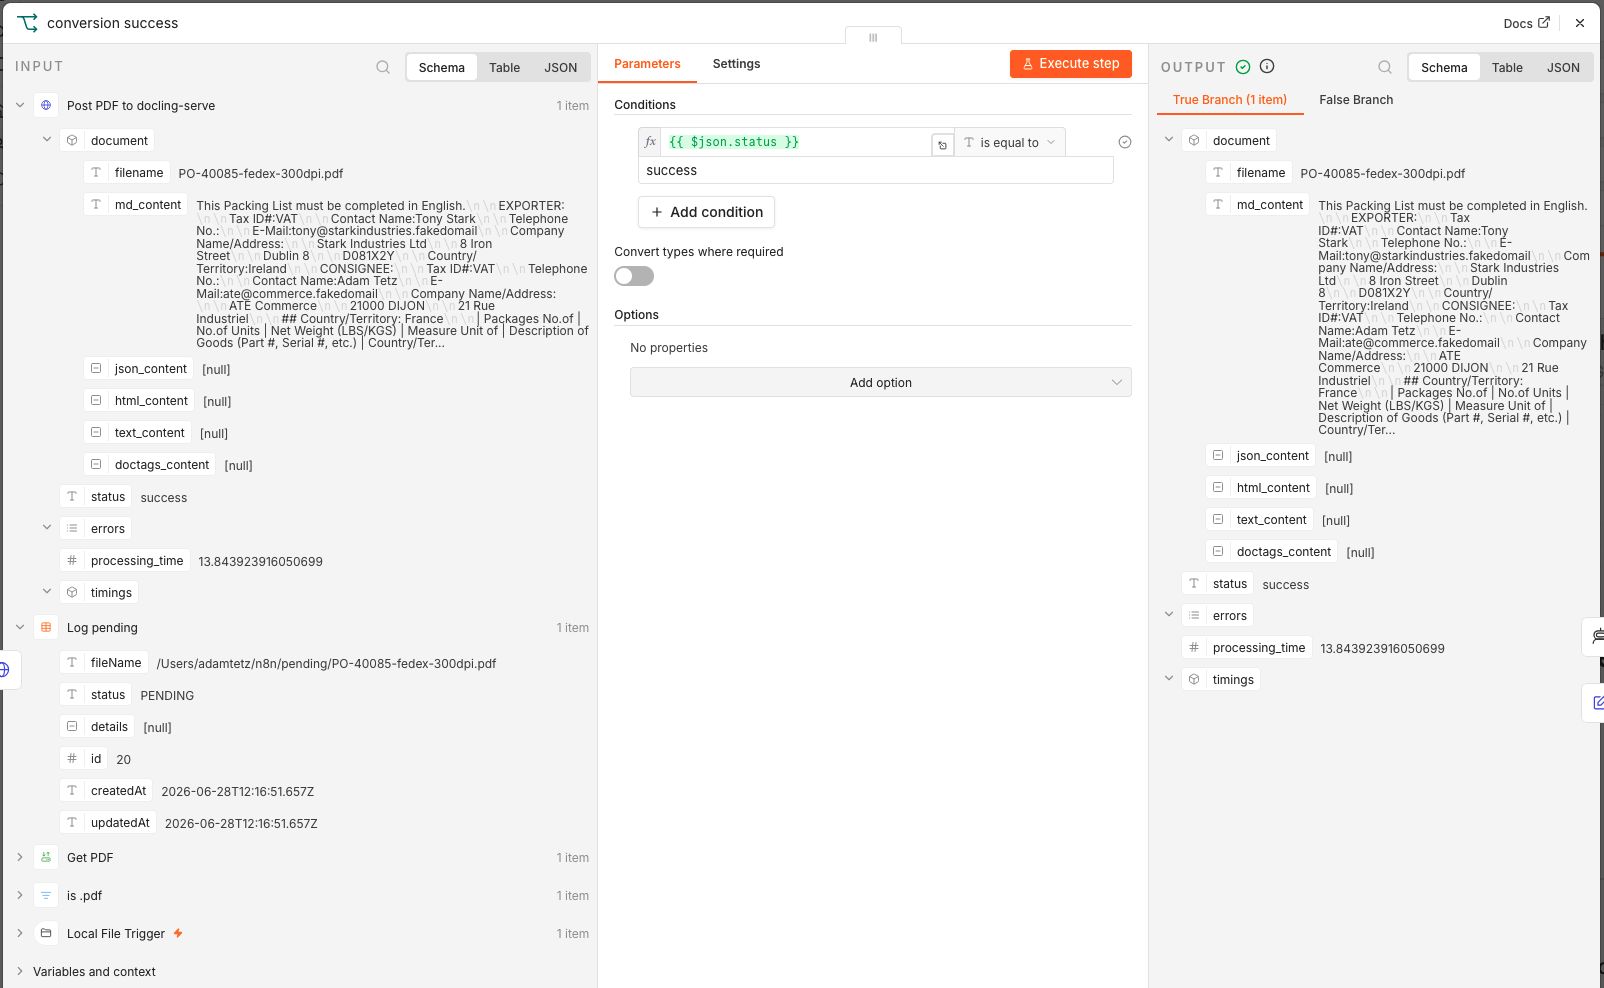Collapse the timings node in OUTPUT

1169,679
